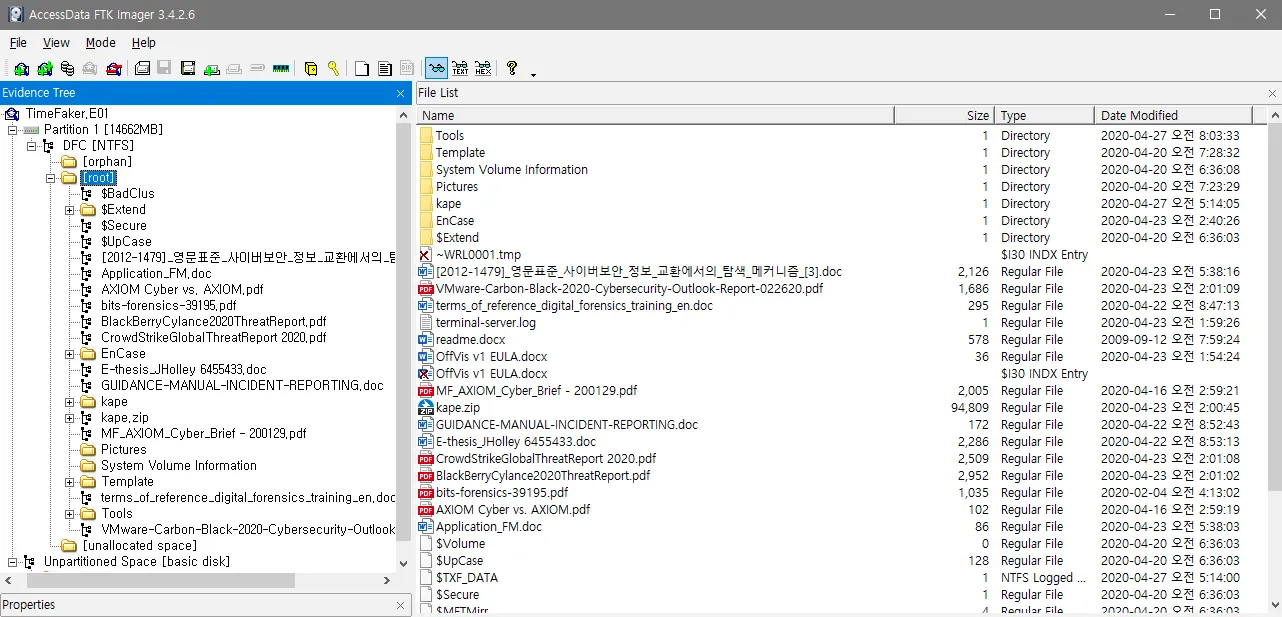Collapse the DFC [NTFS] tree node

[x=32, y=146]
